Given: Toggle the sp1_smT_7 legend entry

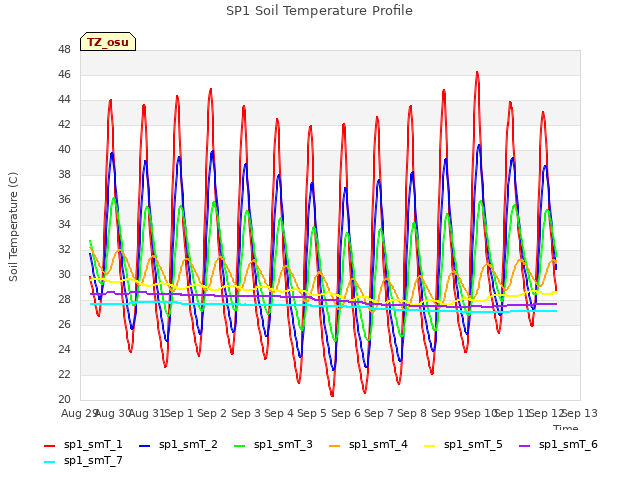Looking at the screenshot, I should tap(83, 460).
